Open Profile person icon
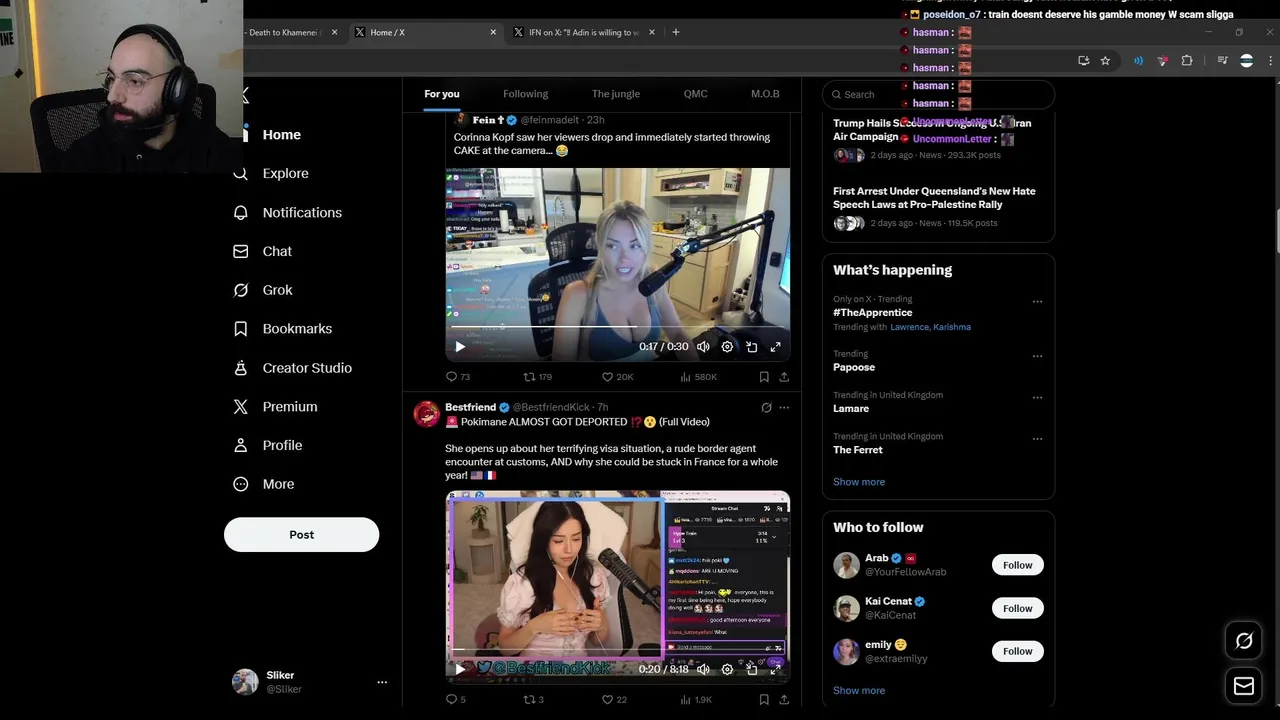 [240, 446]
